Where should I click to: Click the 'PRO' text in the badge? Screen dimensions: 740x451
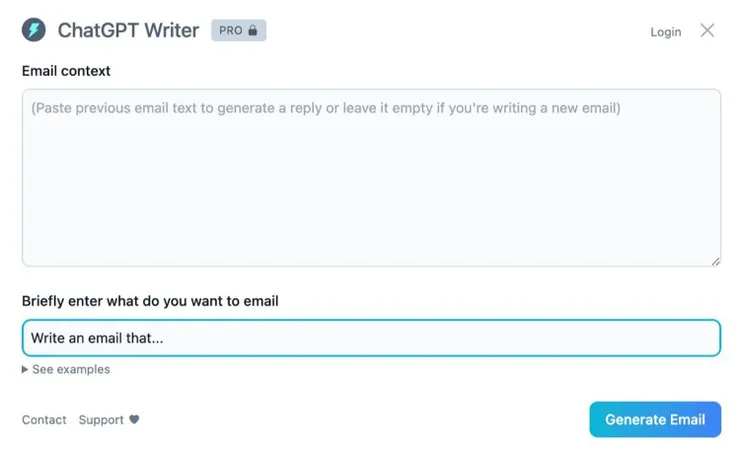pyautogui.click(x=231, y=30)
